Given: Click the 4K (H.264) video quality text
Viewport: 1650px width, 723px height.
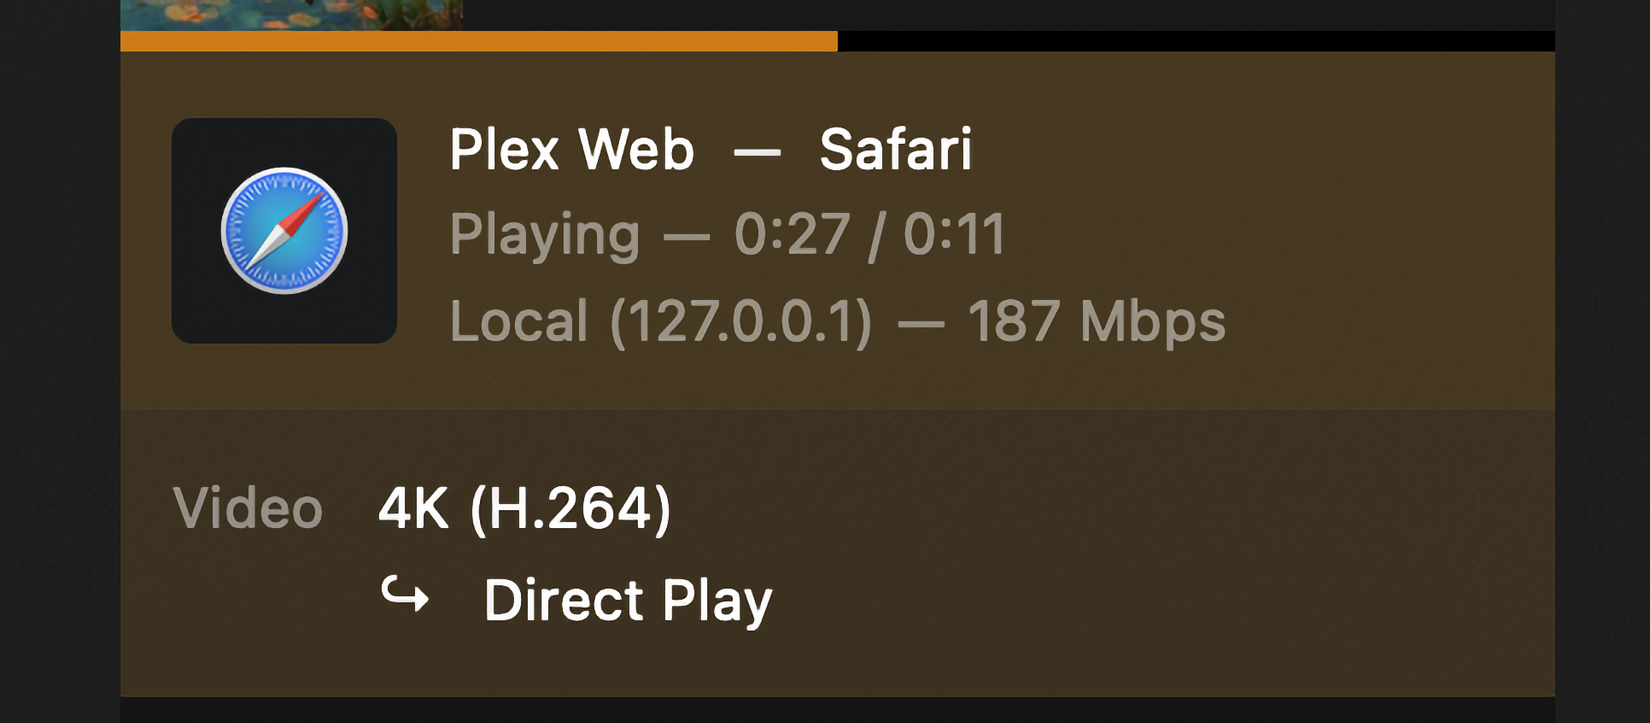Looking at the screenshot, I should (x=524, y=508).
